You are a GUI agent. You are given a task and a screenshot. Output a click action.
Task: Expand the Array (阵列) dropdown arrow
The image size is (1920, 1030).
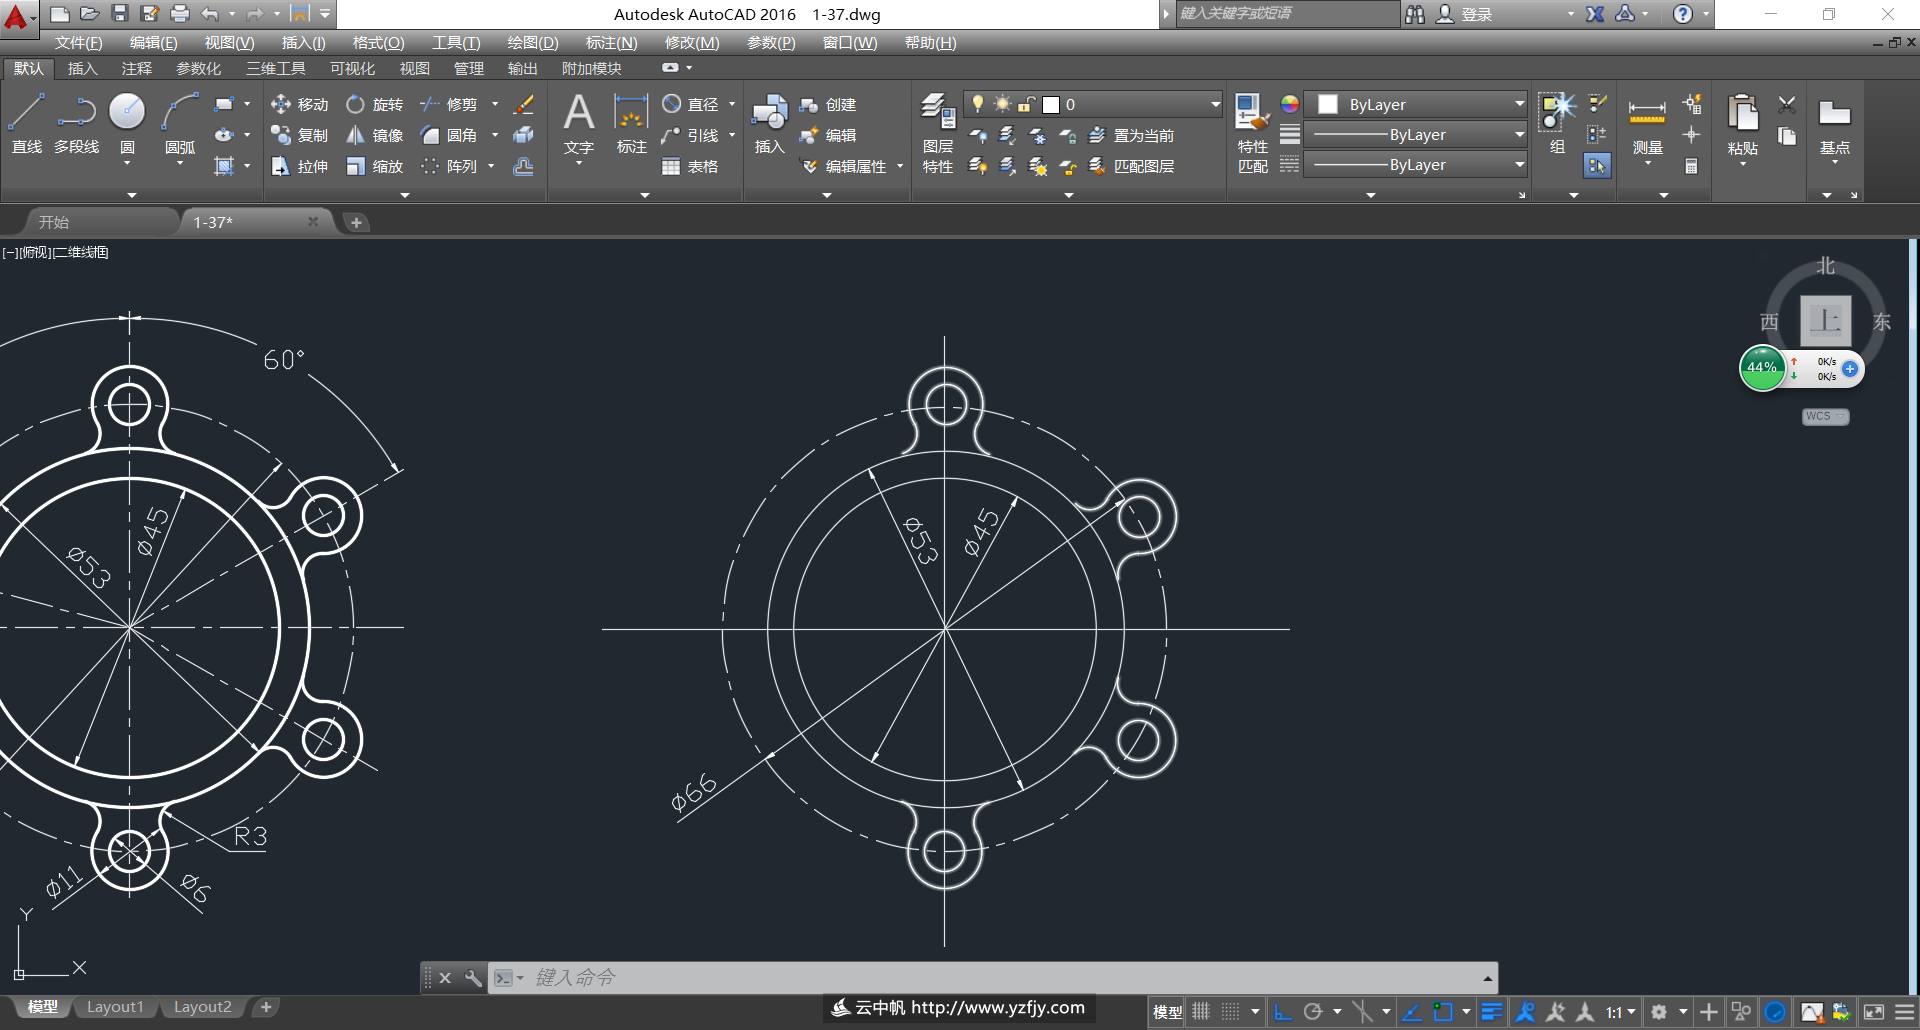click(491, 166)
